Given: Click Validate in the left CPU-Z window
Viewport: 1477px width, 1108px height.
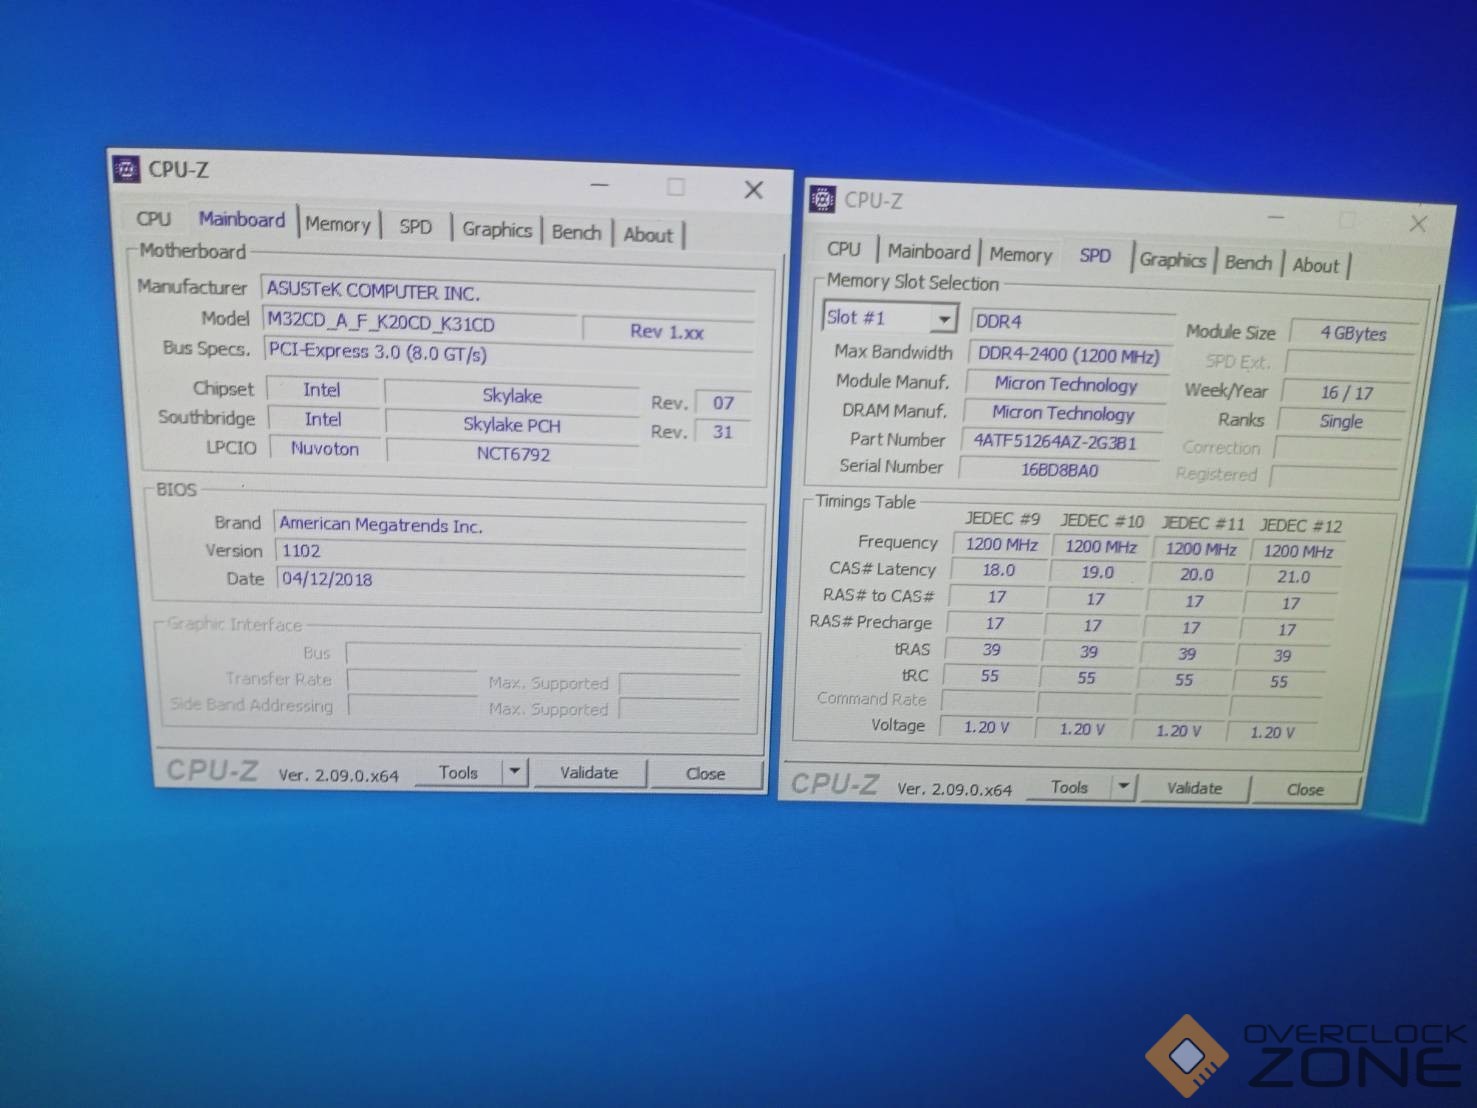Looking at the screenshot, I should (589, 773).
